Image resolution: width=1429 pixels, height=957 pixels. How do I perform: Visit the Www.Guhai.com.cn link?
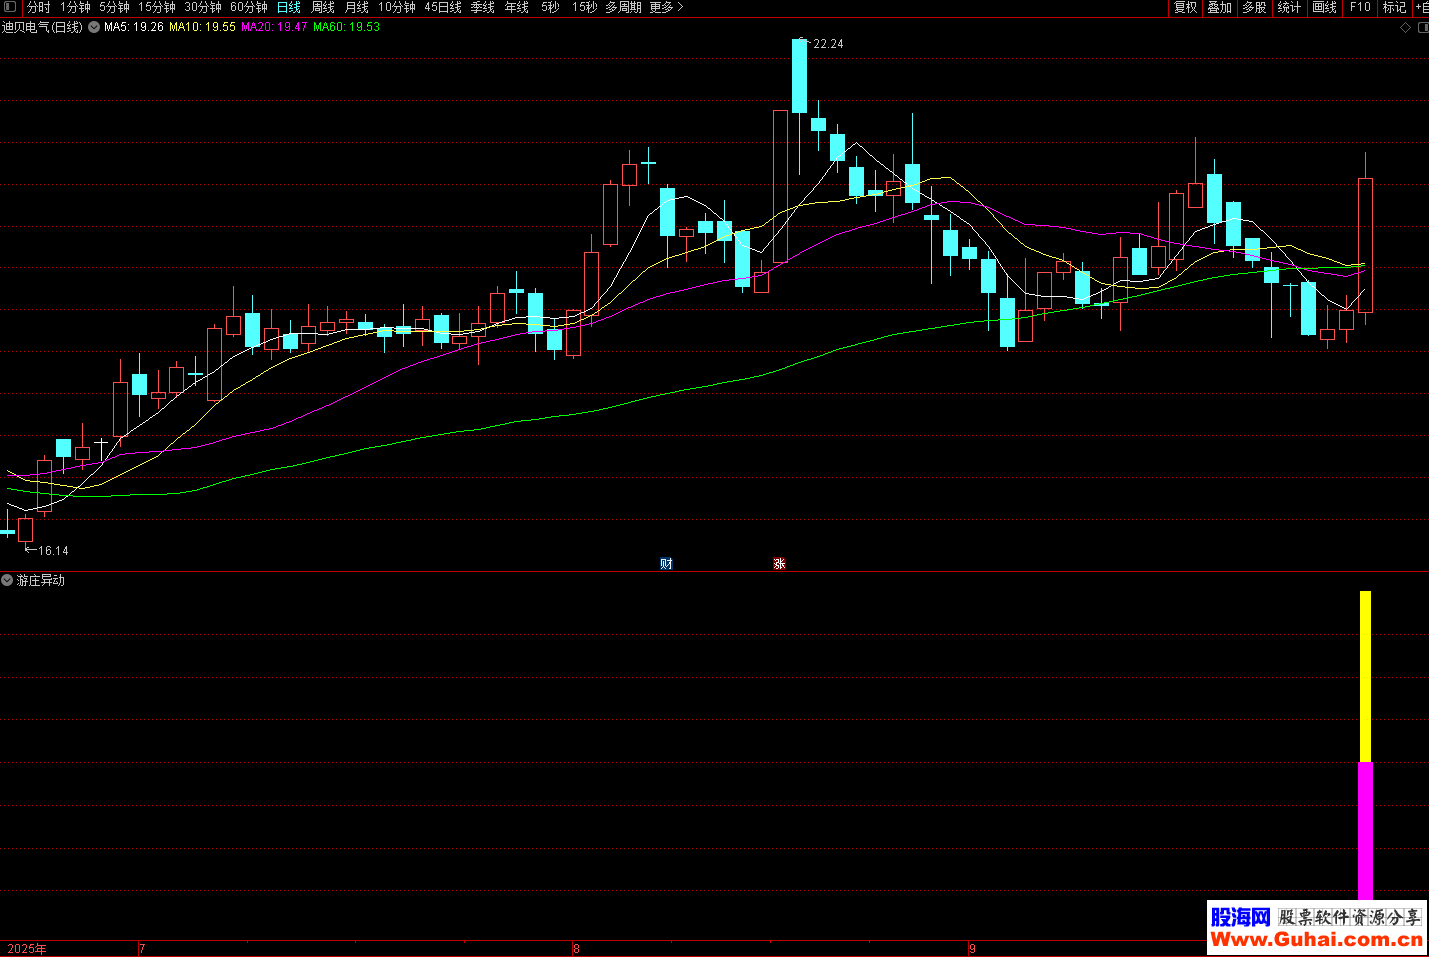tap(1316, 940)
